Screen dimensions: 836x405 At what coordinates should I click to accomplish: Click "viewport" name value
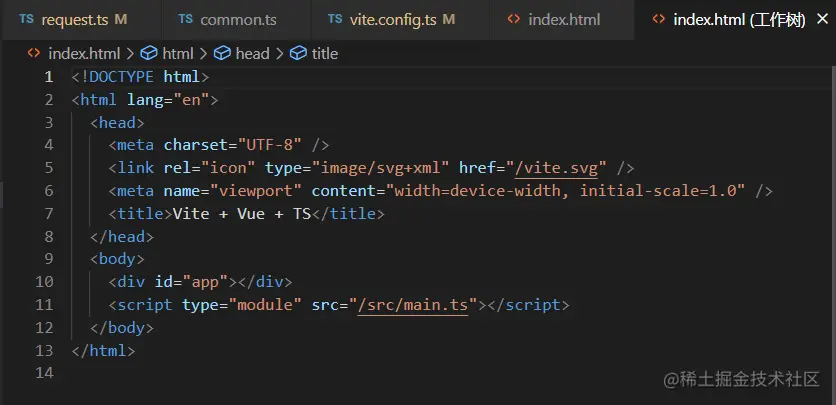(x=256, y=191)
